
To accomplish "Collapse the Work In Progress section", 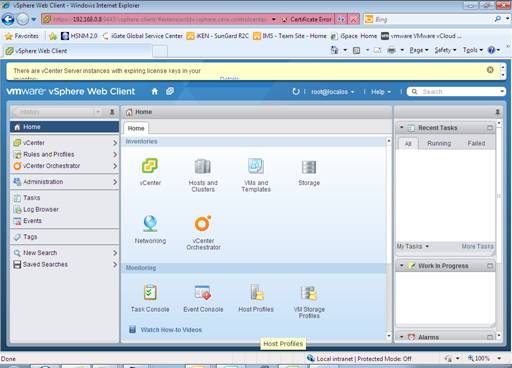I will coord(402,265).
